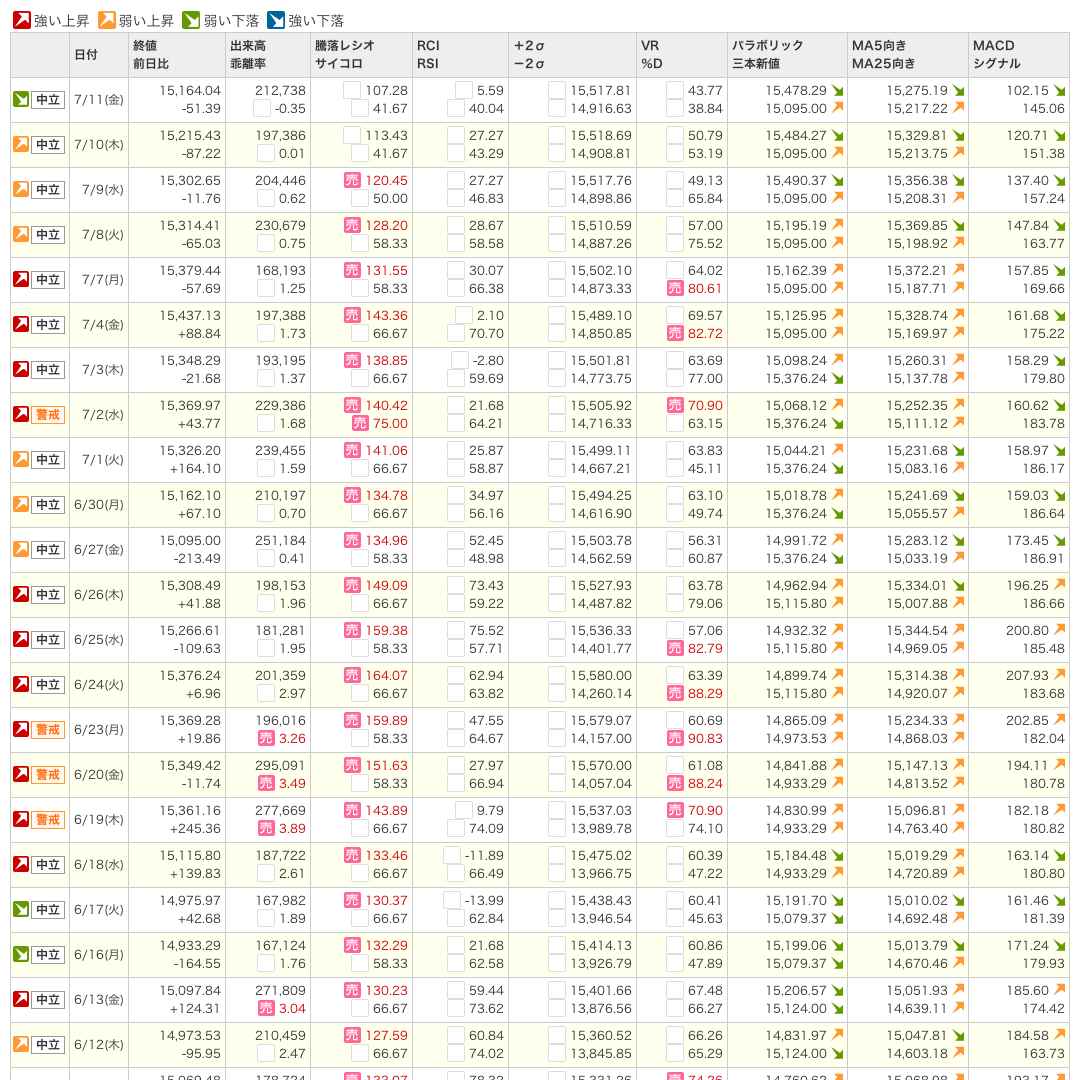
Task: Click the empty signal box beside RCI 5.59
Action: 464,90
